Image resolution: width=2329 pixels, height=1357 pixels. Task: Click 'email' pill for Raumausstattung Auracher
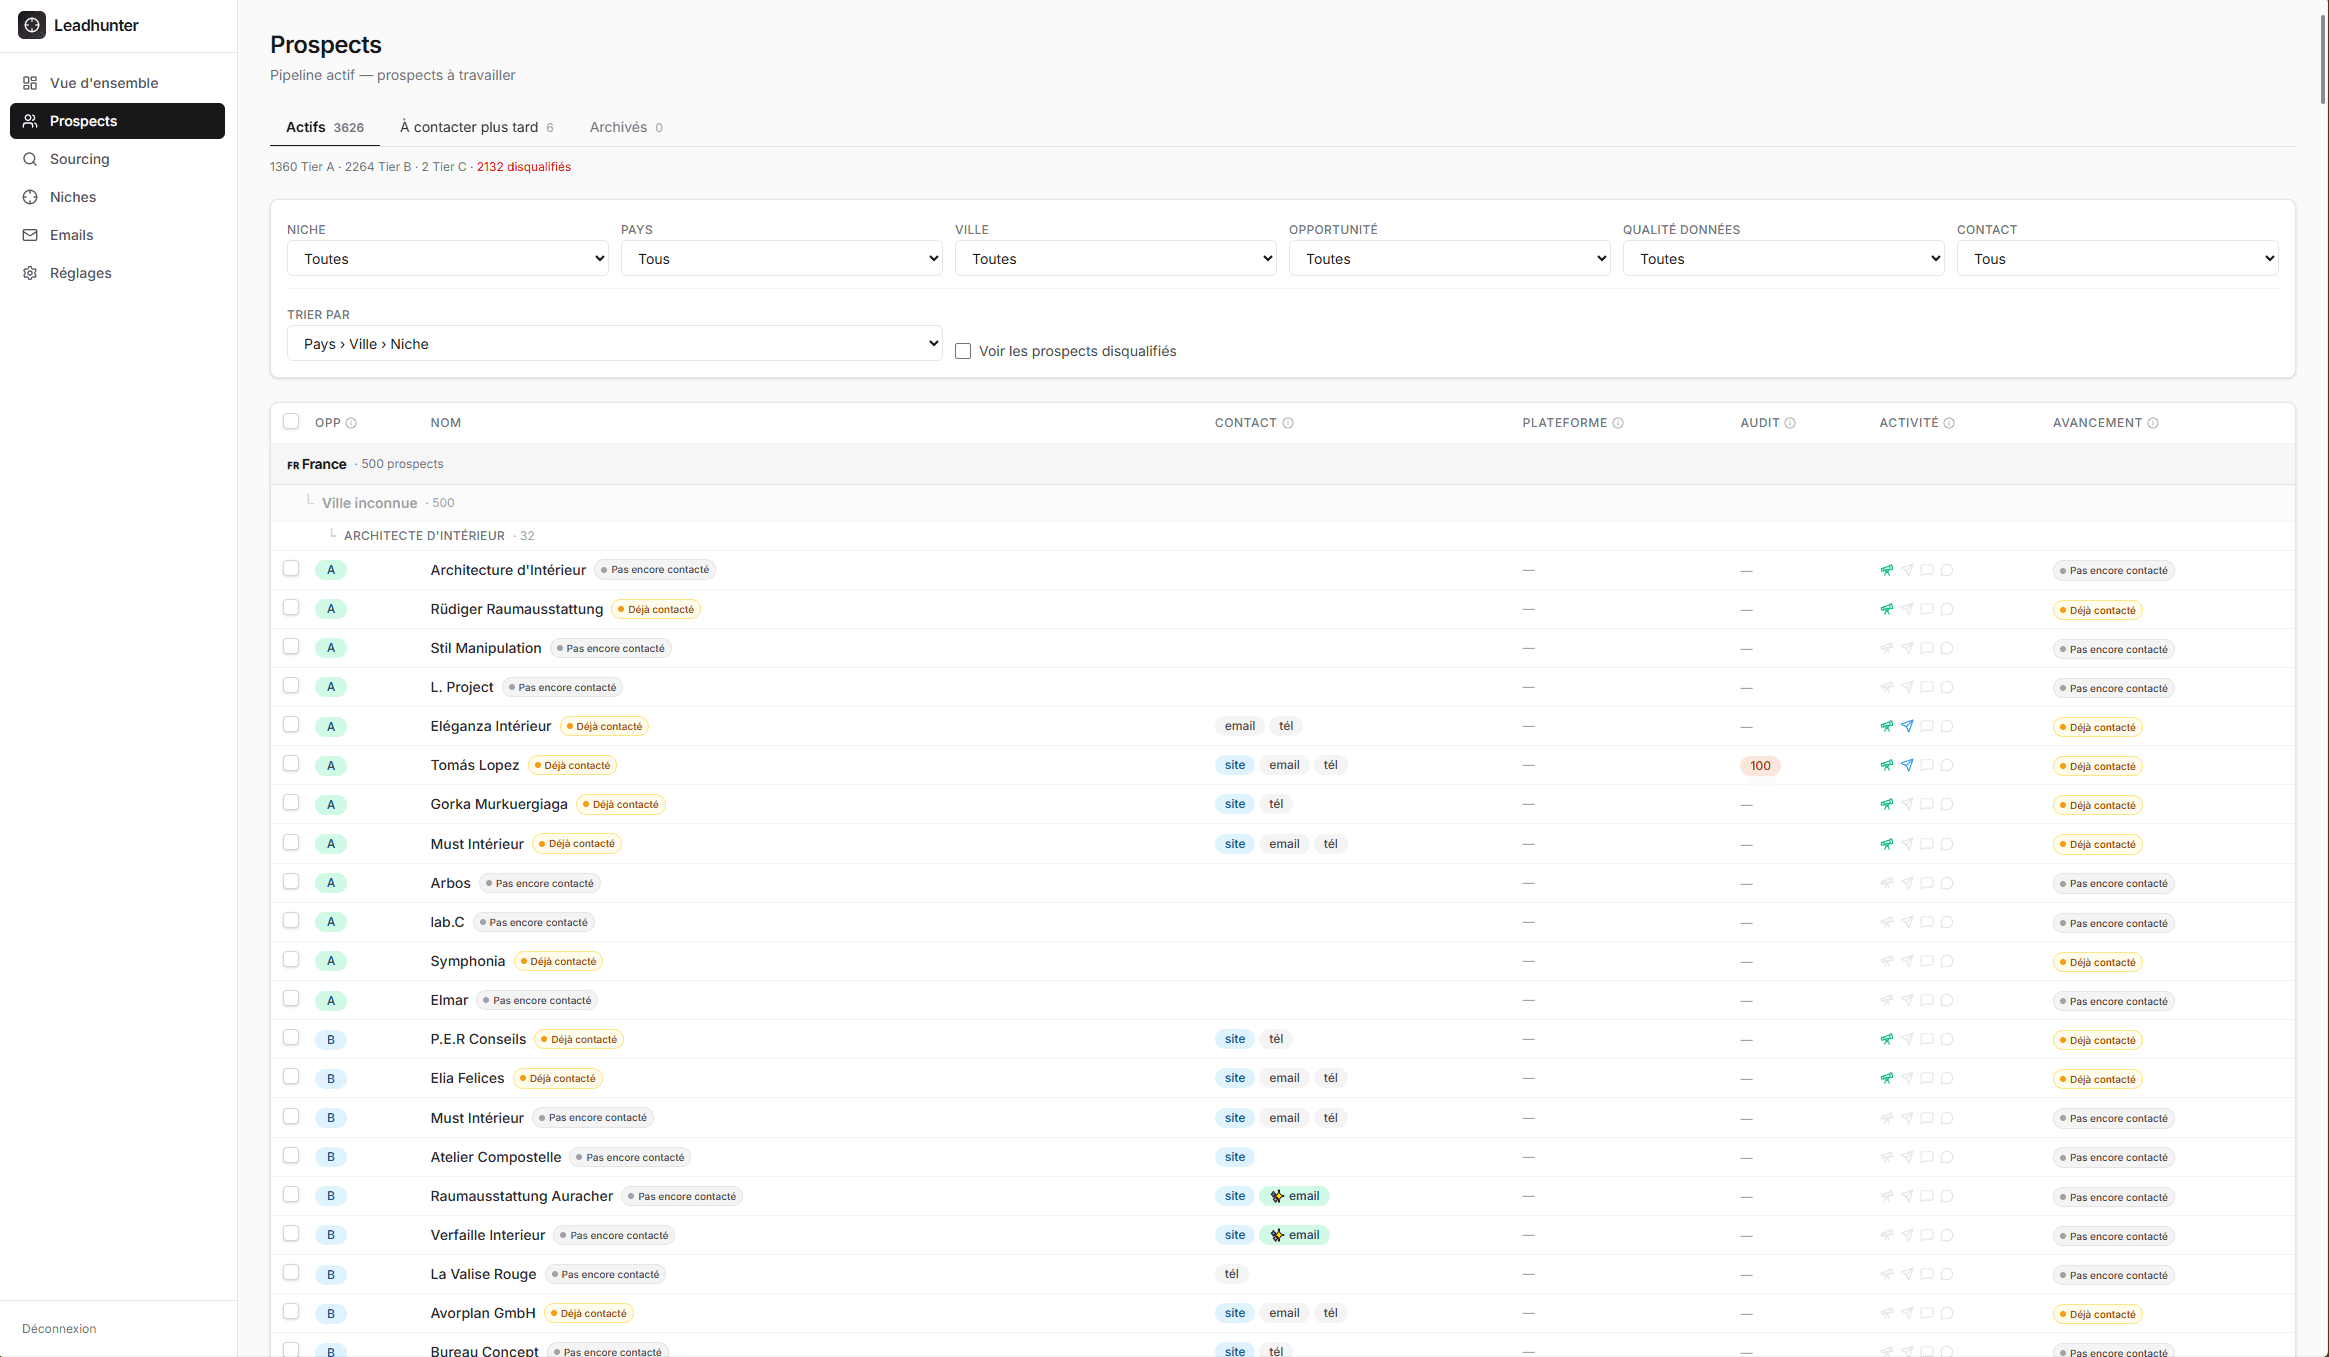(1295, 1196)
